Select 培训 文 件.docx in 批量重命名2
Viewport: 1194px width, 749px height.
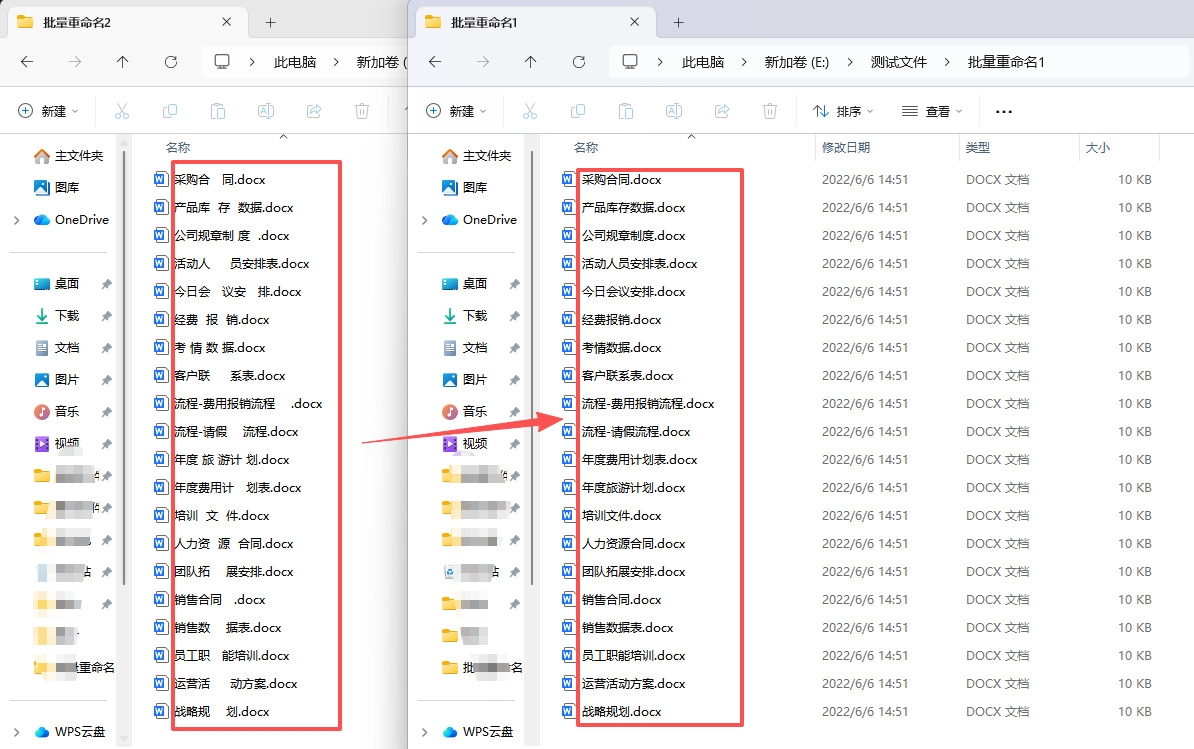(222, 516)
